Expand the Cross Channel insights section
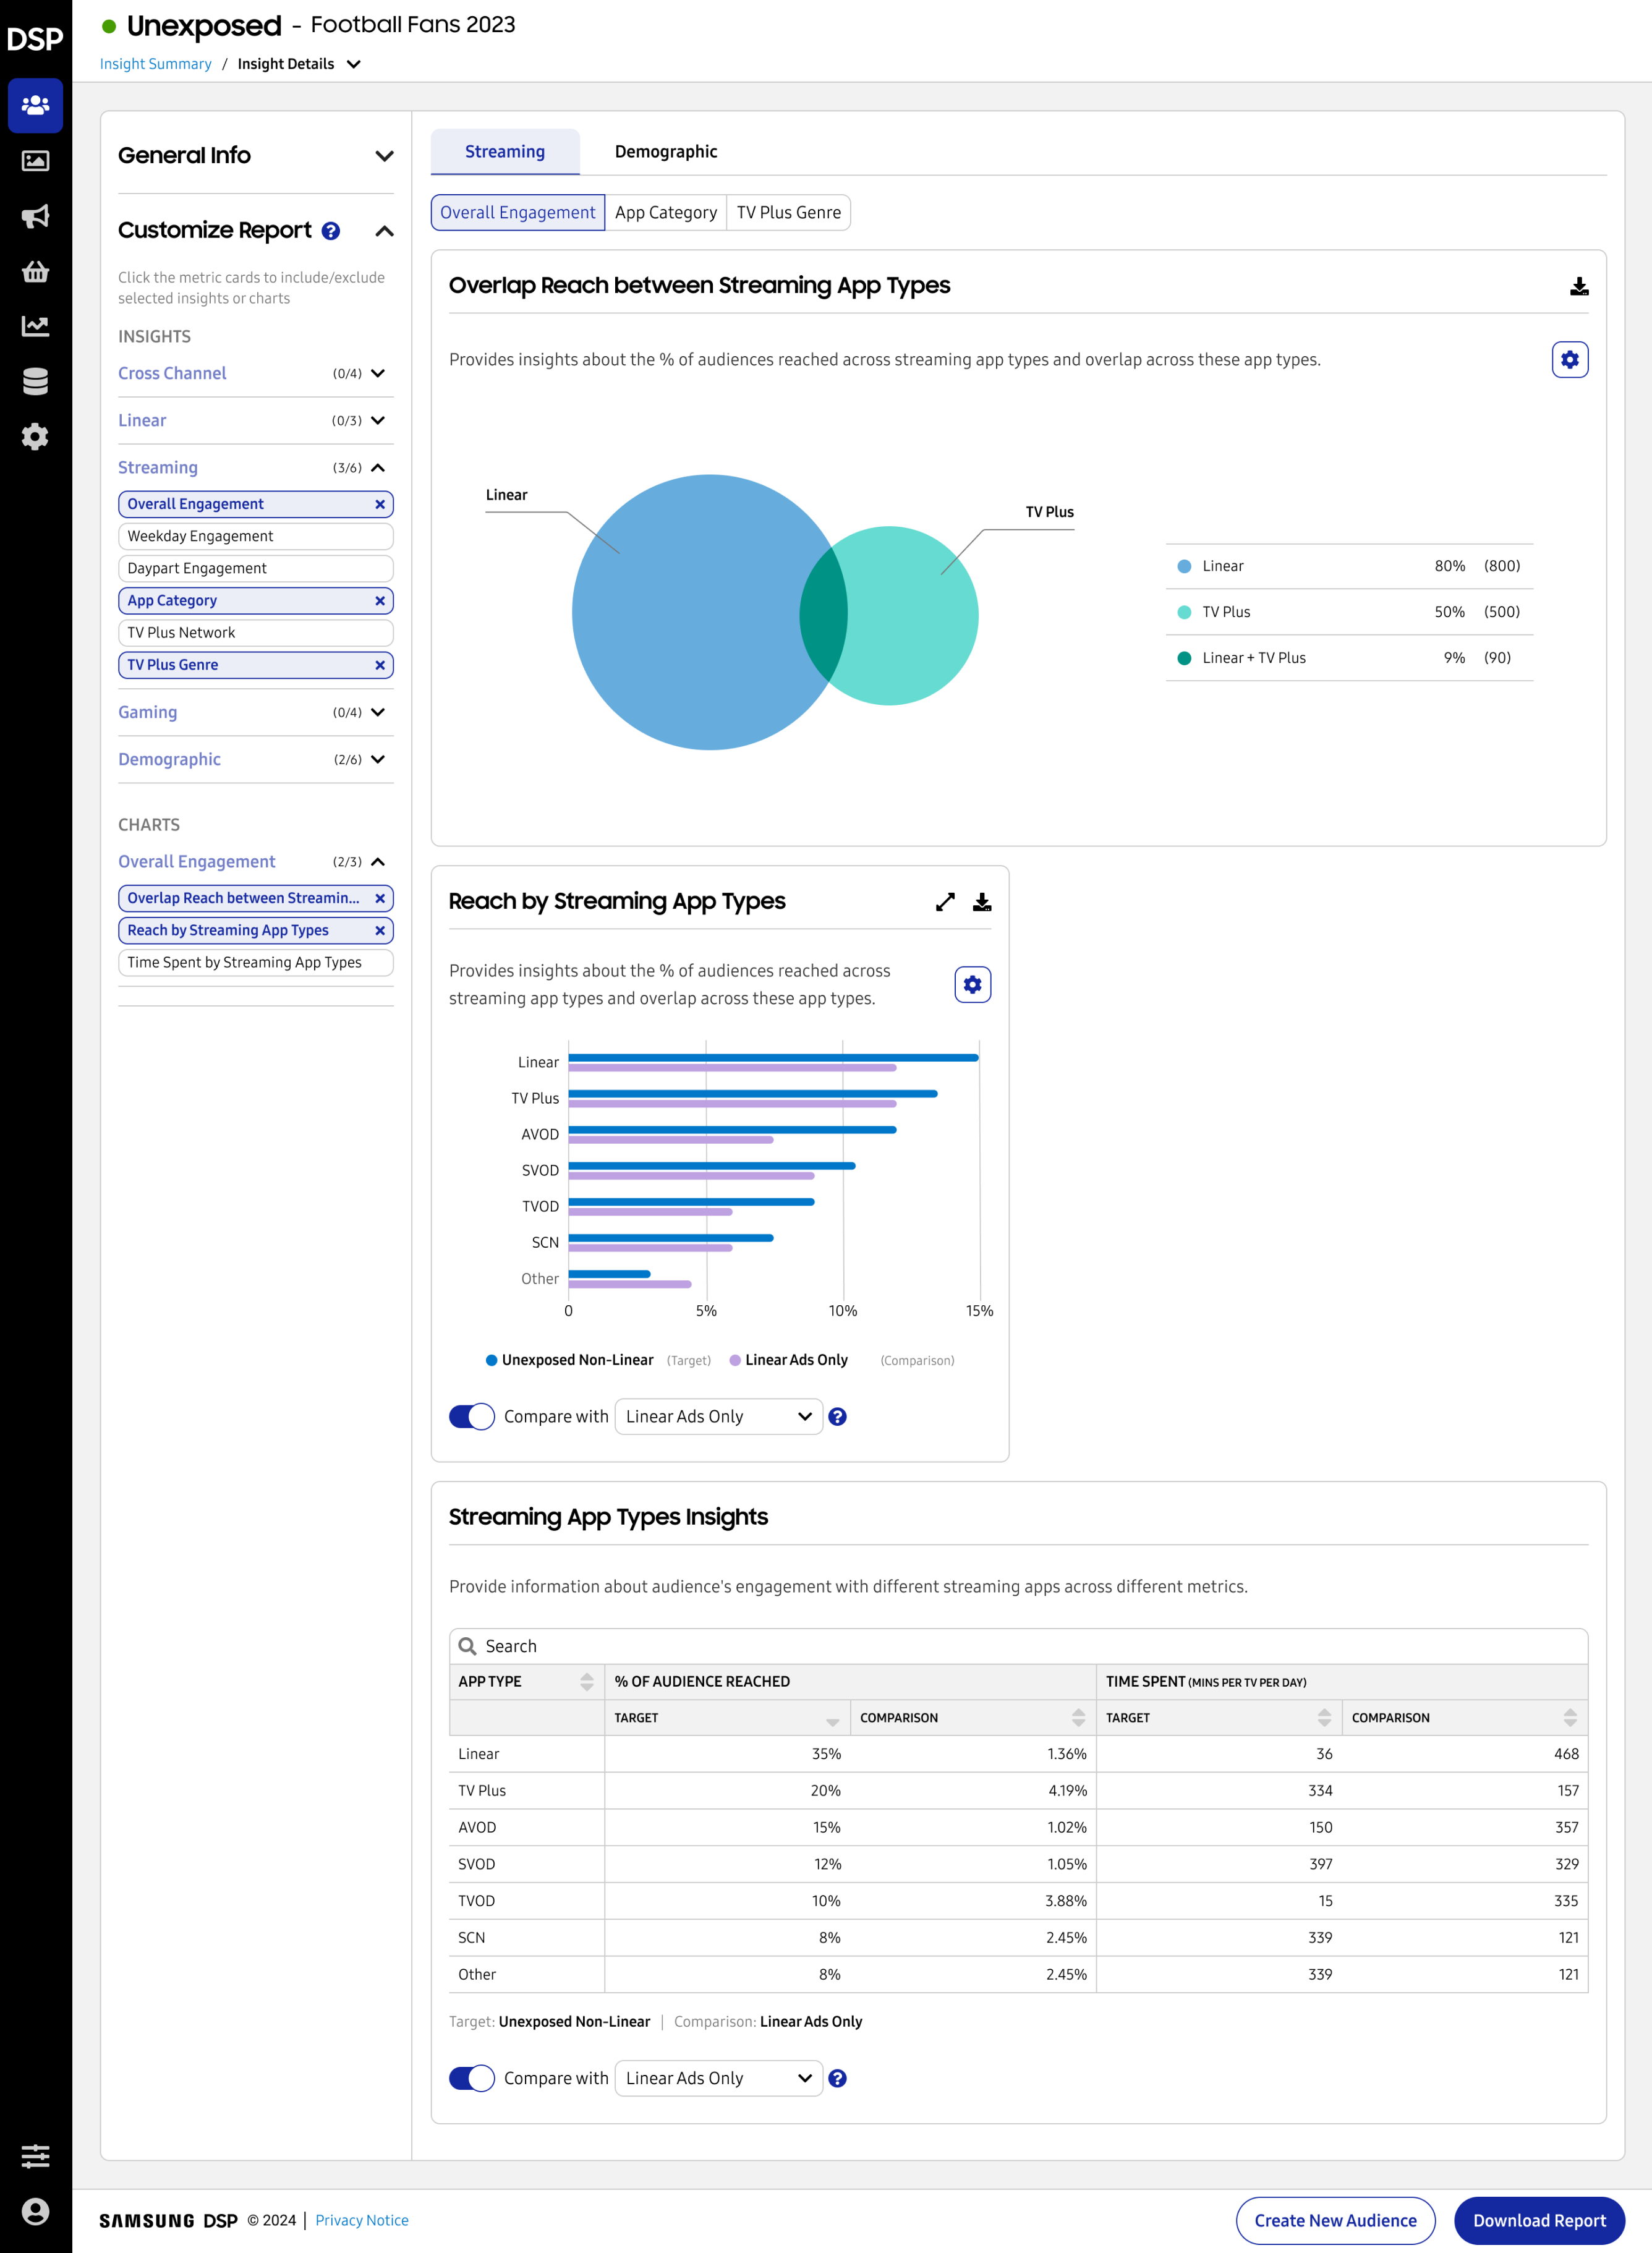The image size is (1652, 2253). [x=378, y=373]
